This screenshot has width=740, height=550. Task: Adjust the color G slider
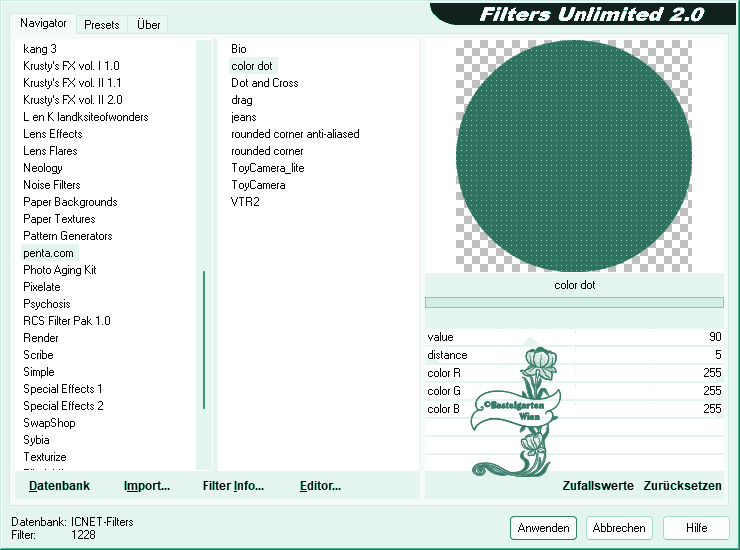coord(574,391)
